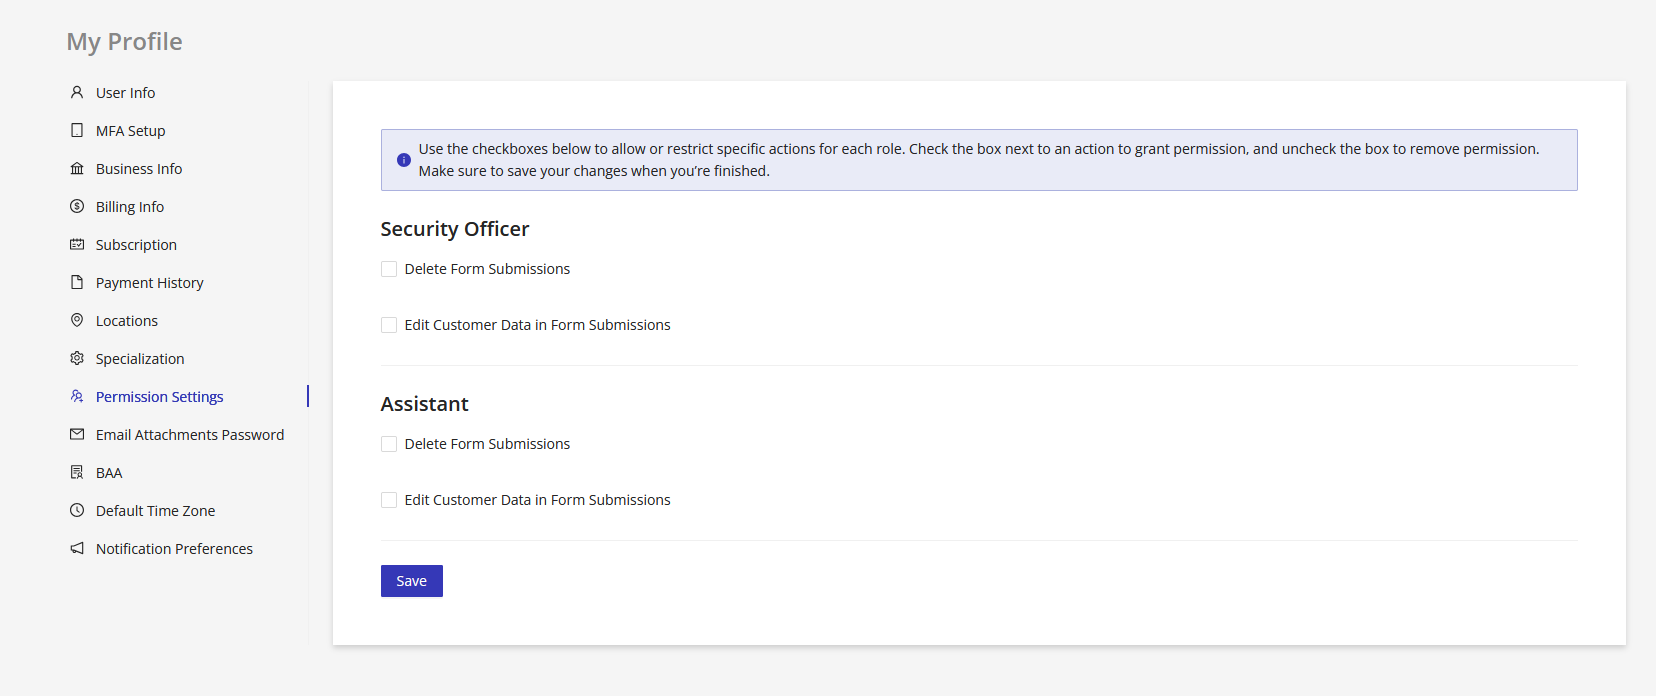This screenshot has height=696, width=1656.
Task: Click the Billing Info dollar icon
Action: [x=77, y=206]
